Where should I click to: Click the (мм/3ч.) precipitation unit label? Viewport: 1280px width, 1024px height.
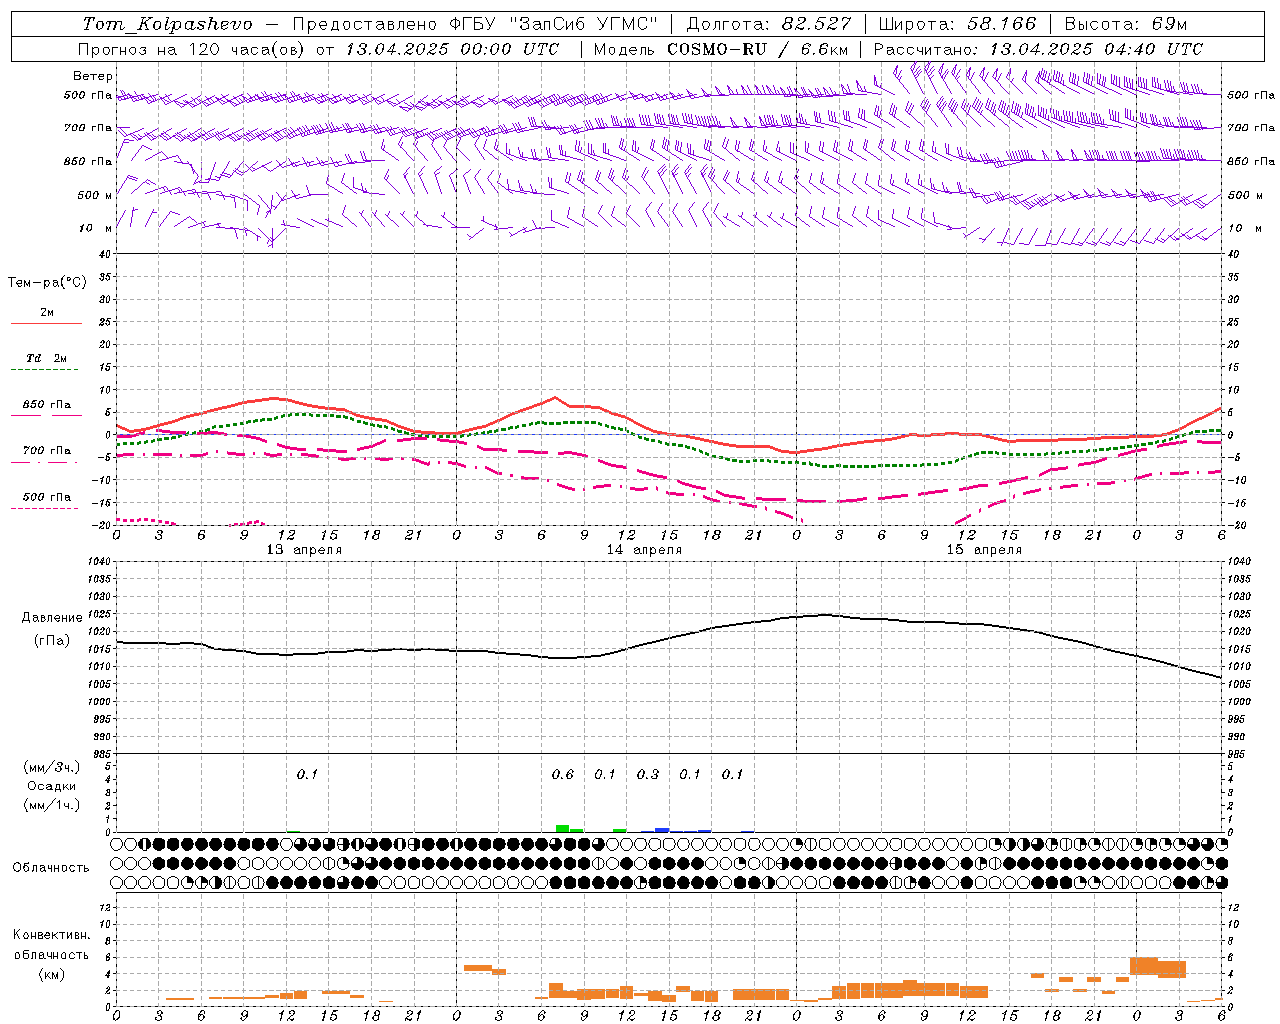(52, 767)
